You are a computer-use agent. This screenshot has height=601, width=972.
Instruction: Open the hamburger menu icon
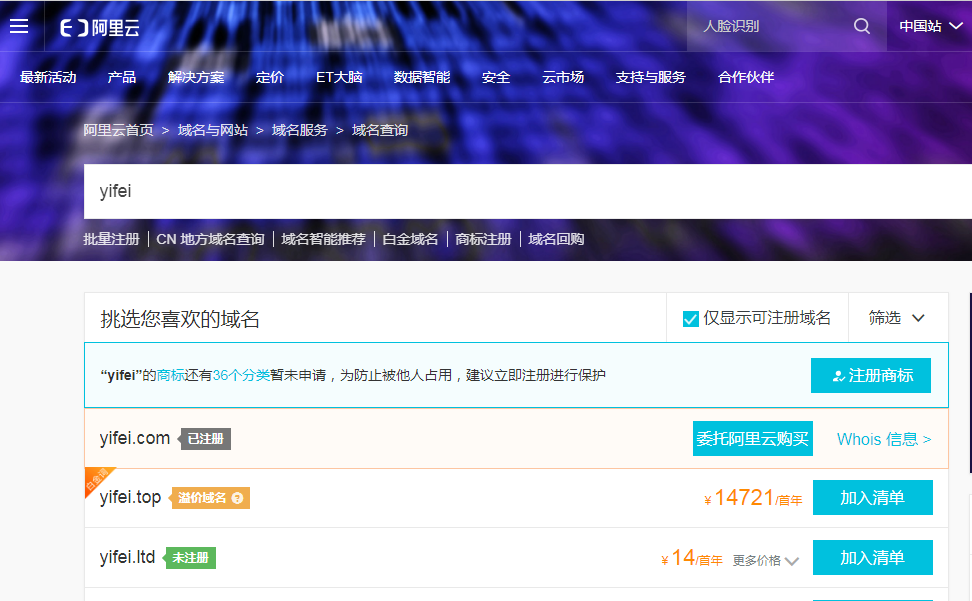click(x=19, y=26)
